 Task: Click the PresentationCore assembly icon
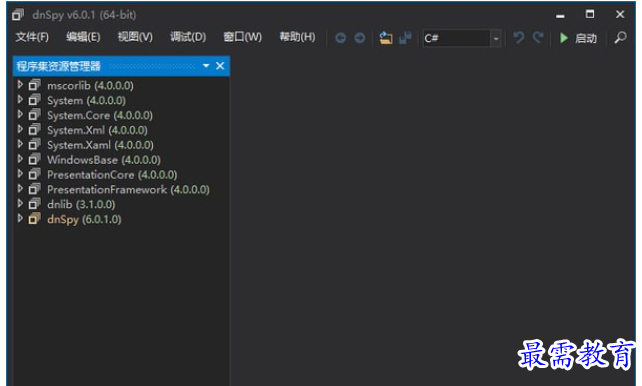(x=34, y=174)
